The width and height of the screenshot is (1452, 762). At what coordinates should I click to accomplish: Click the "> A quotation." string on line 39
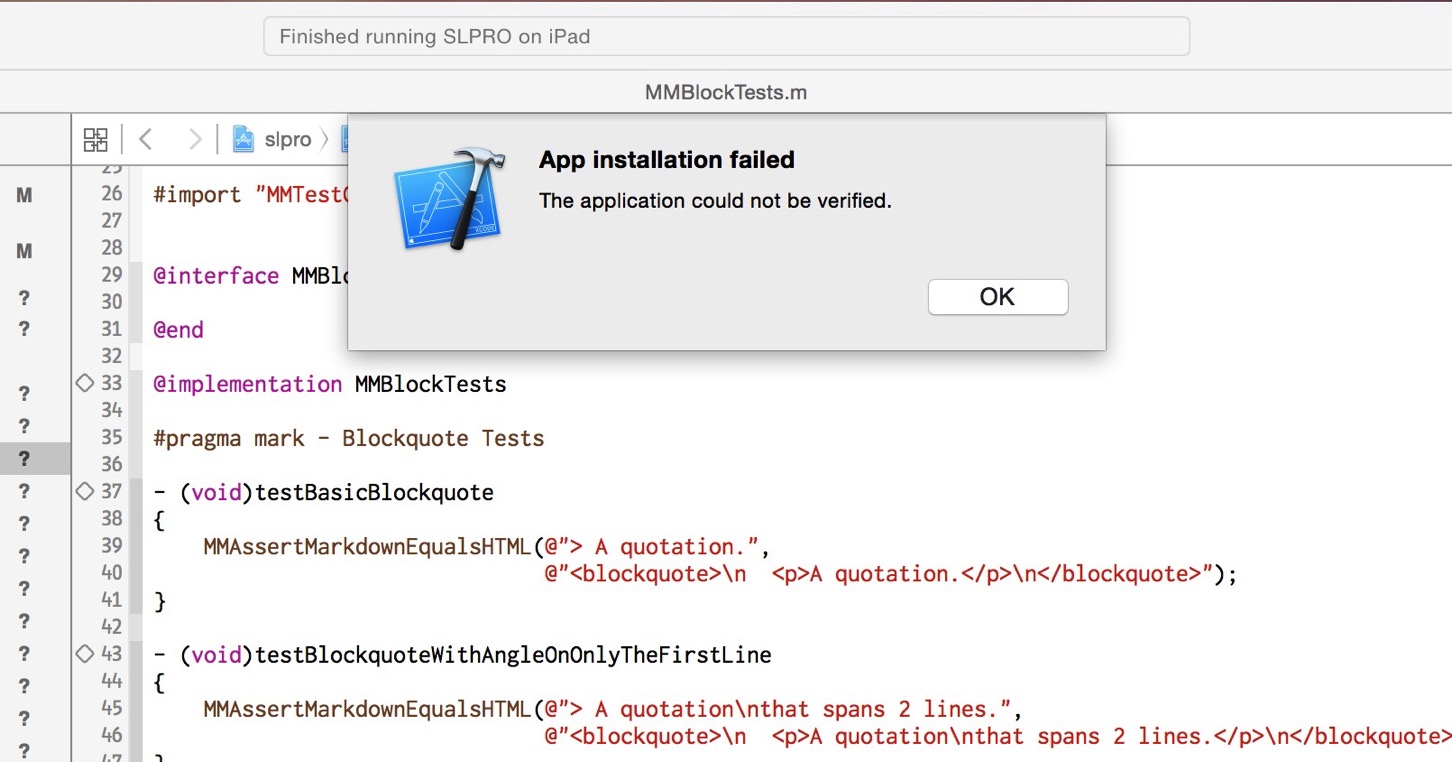tap(652, 547)
